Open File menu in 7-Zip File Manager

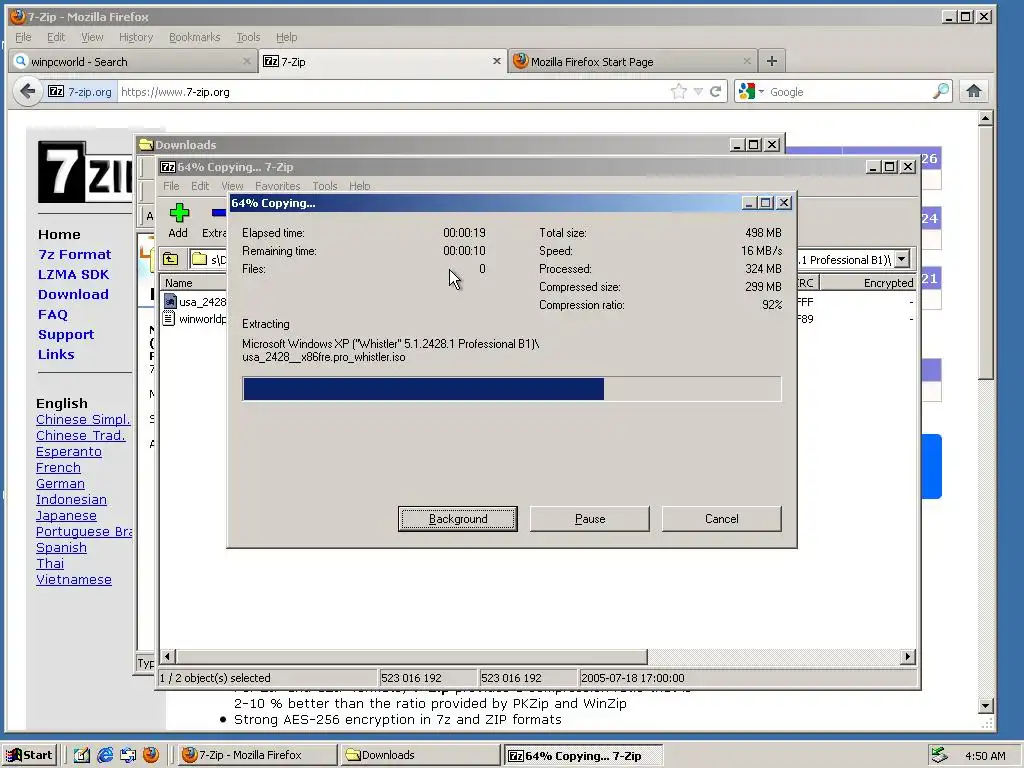171,186
